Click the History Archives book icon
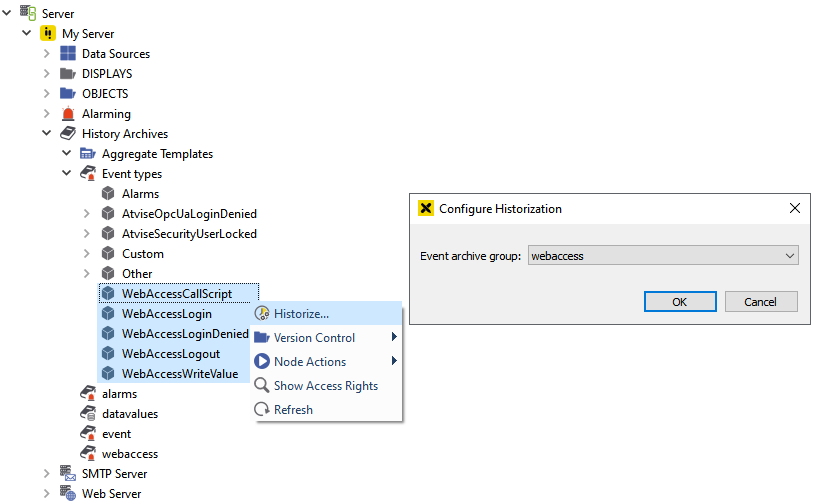Screen dimensions: 819x504 coord(68,133)
